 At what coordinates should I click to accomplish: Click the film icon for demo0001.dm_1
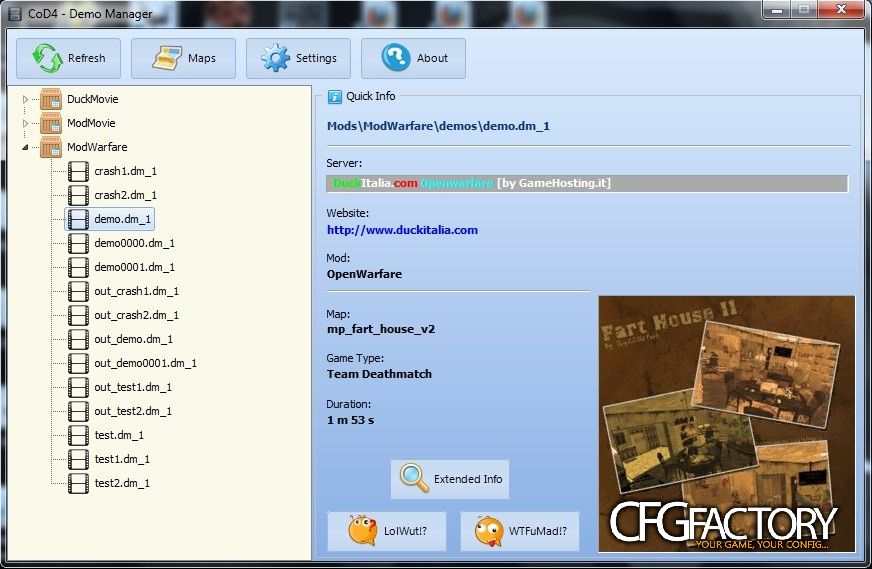(78, 267)
